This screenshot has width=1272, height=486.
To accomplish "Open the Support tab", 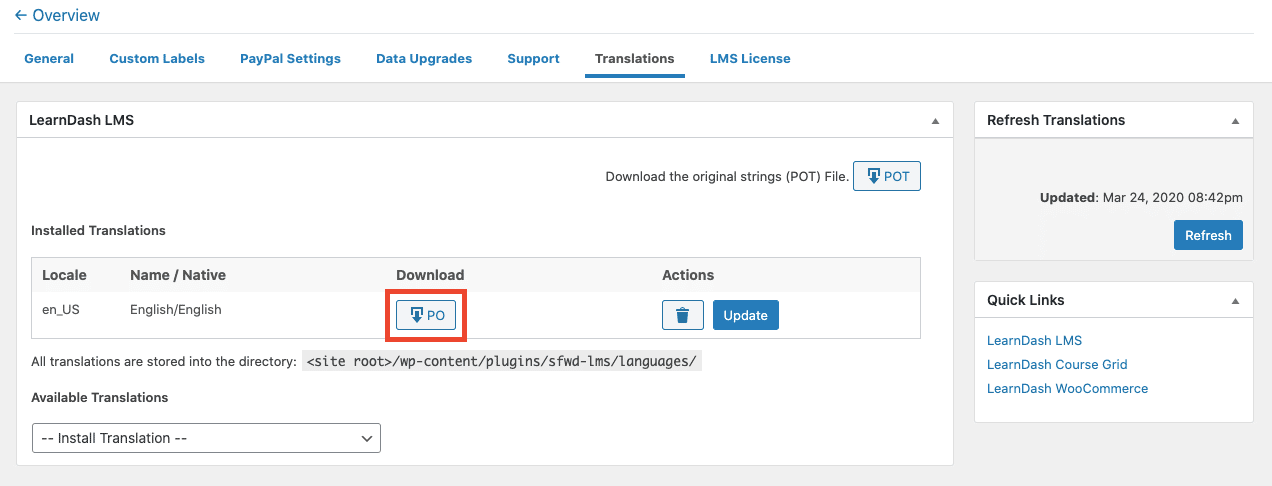I will pyautogui.click(x=533, y=59).
